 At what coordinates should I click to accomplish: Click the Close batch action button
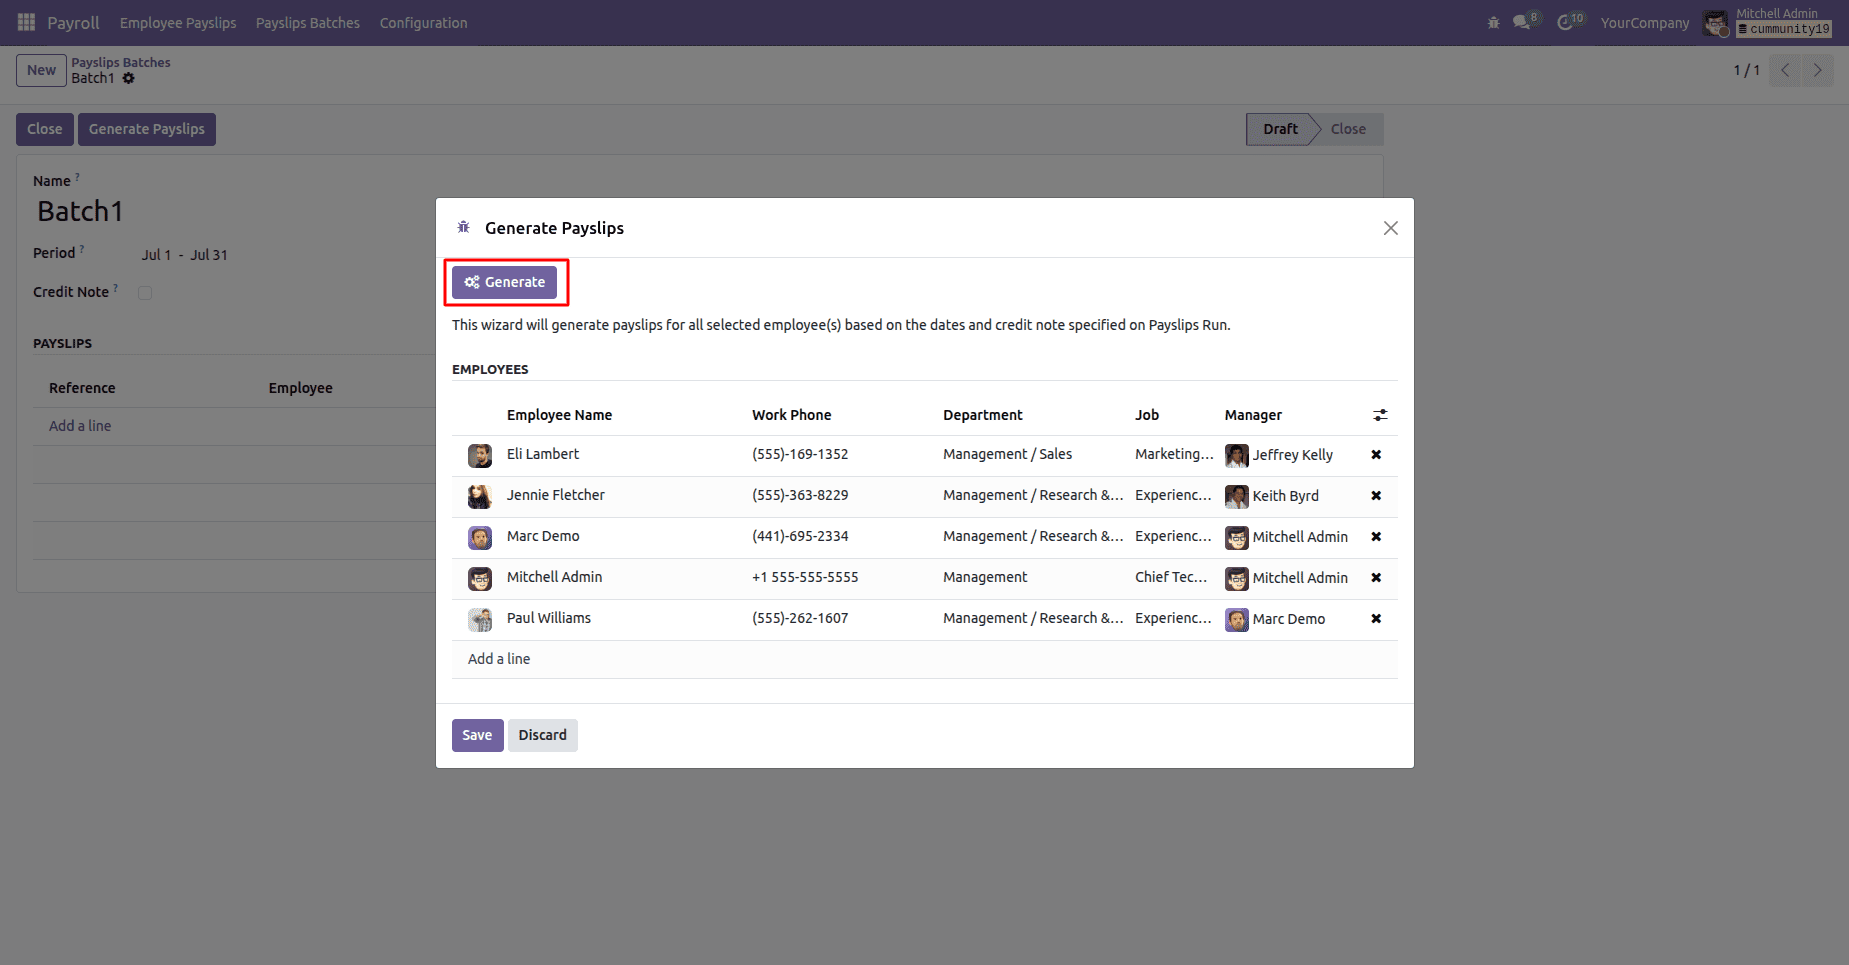[x=45, y=129]
